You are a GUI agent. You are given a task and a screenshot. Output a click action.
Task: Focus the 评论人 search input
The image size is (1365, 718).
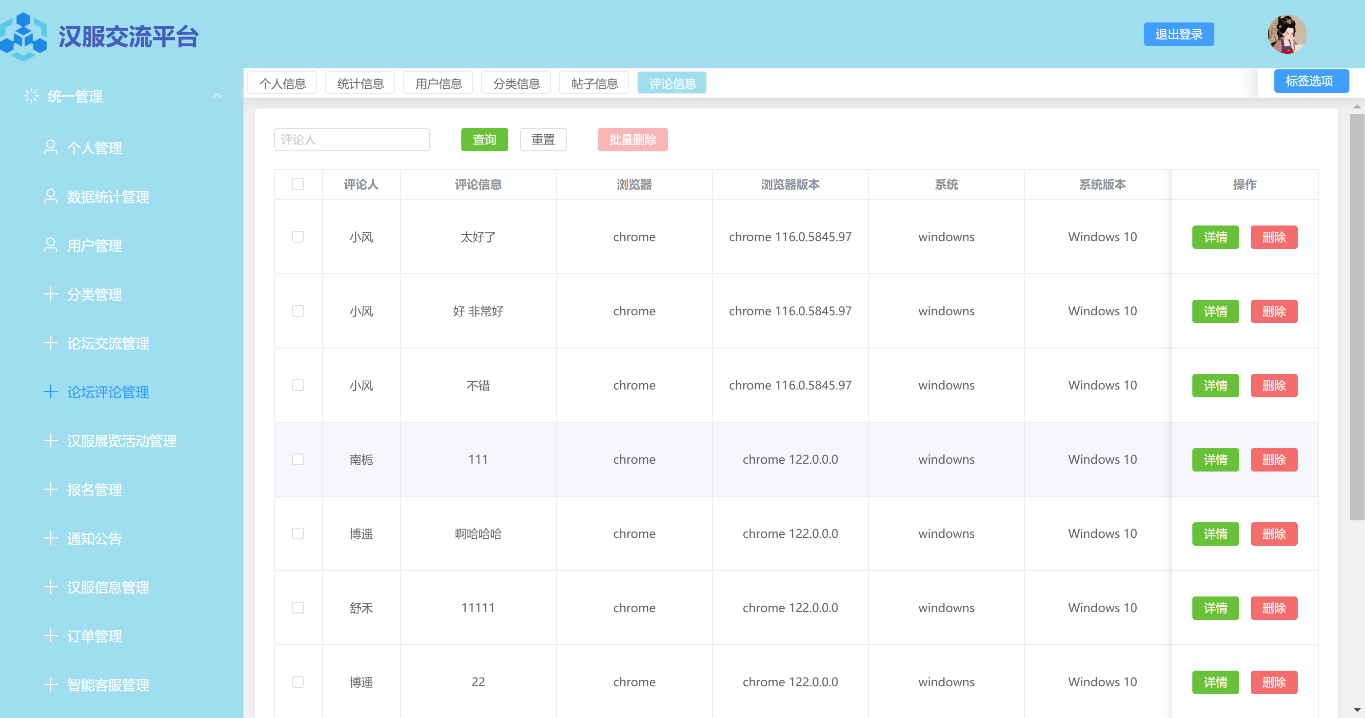click(x=352, y=140)
